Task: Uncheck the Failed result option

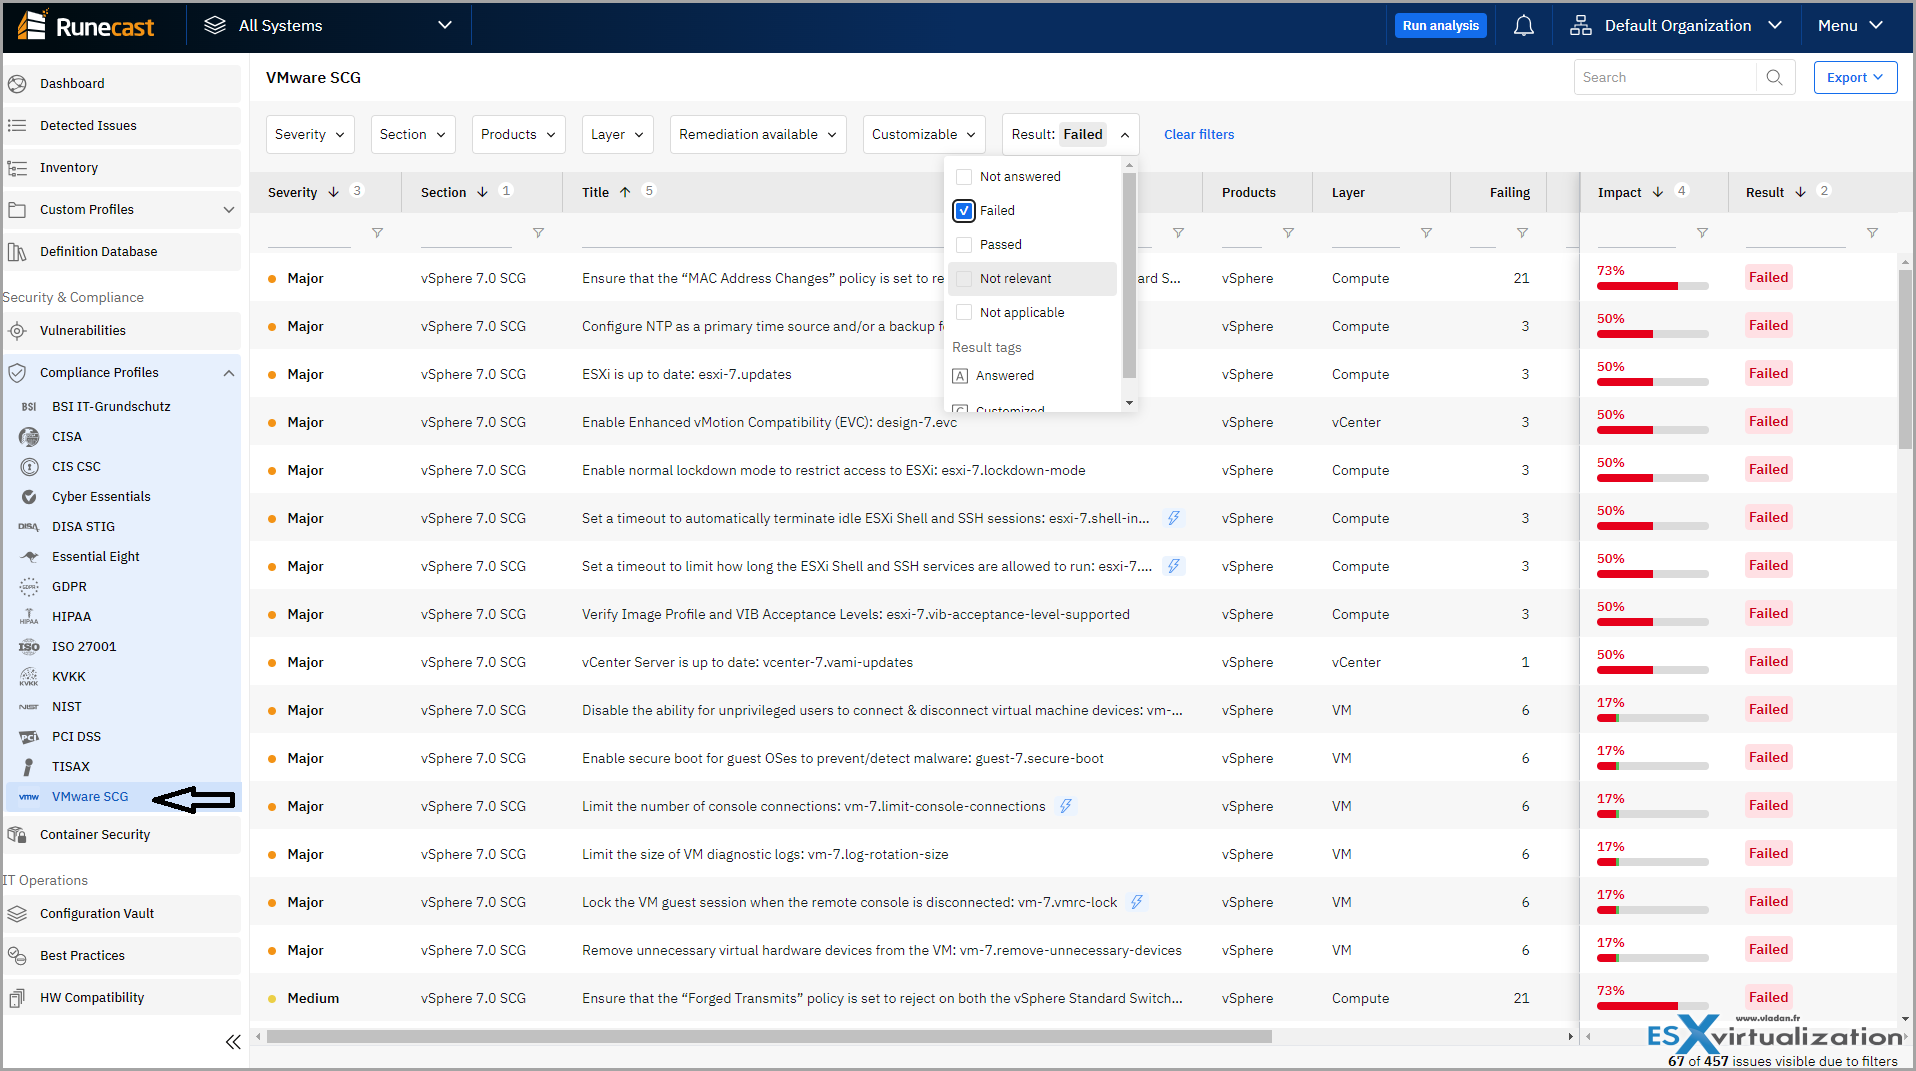Action: tap(964, 211)
